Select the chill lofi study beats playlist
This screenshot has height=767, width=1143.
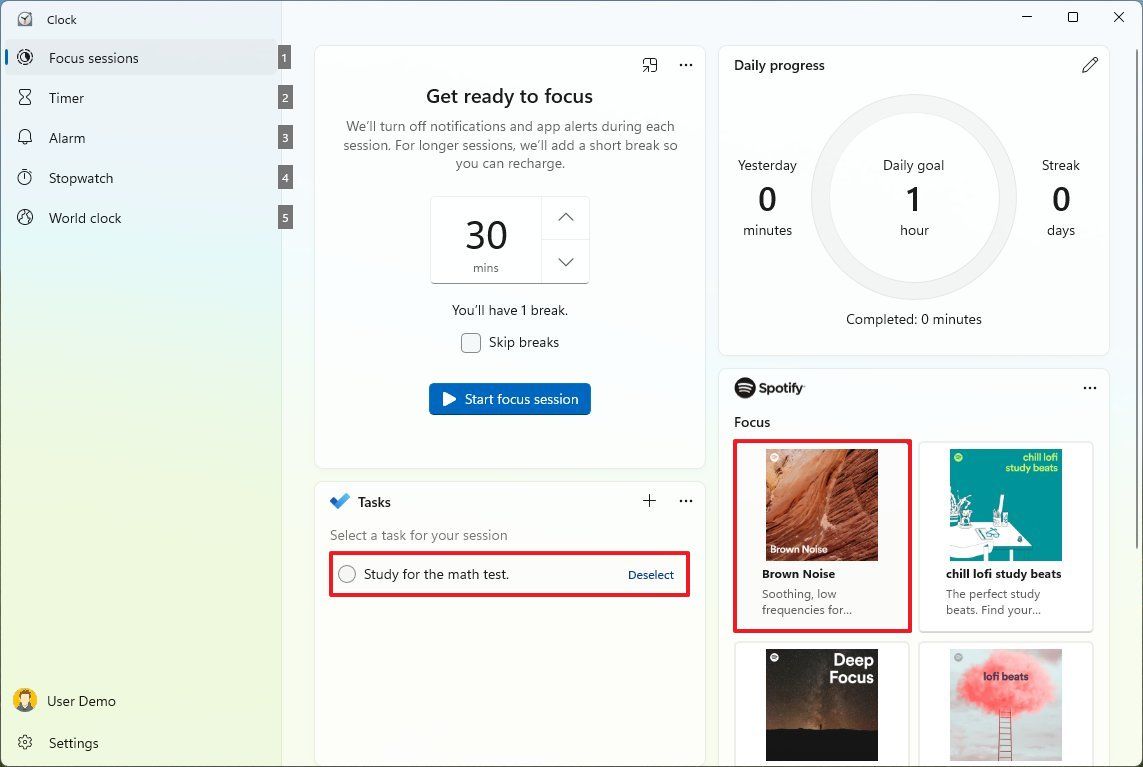click(x=1005, y=536)
